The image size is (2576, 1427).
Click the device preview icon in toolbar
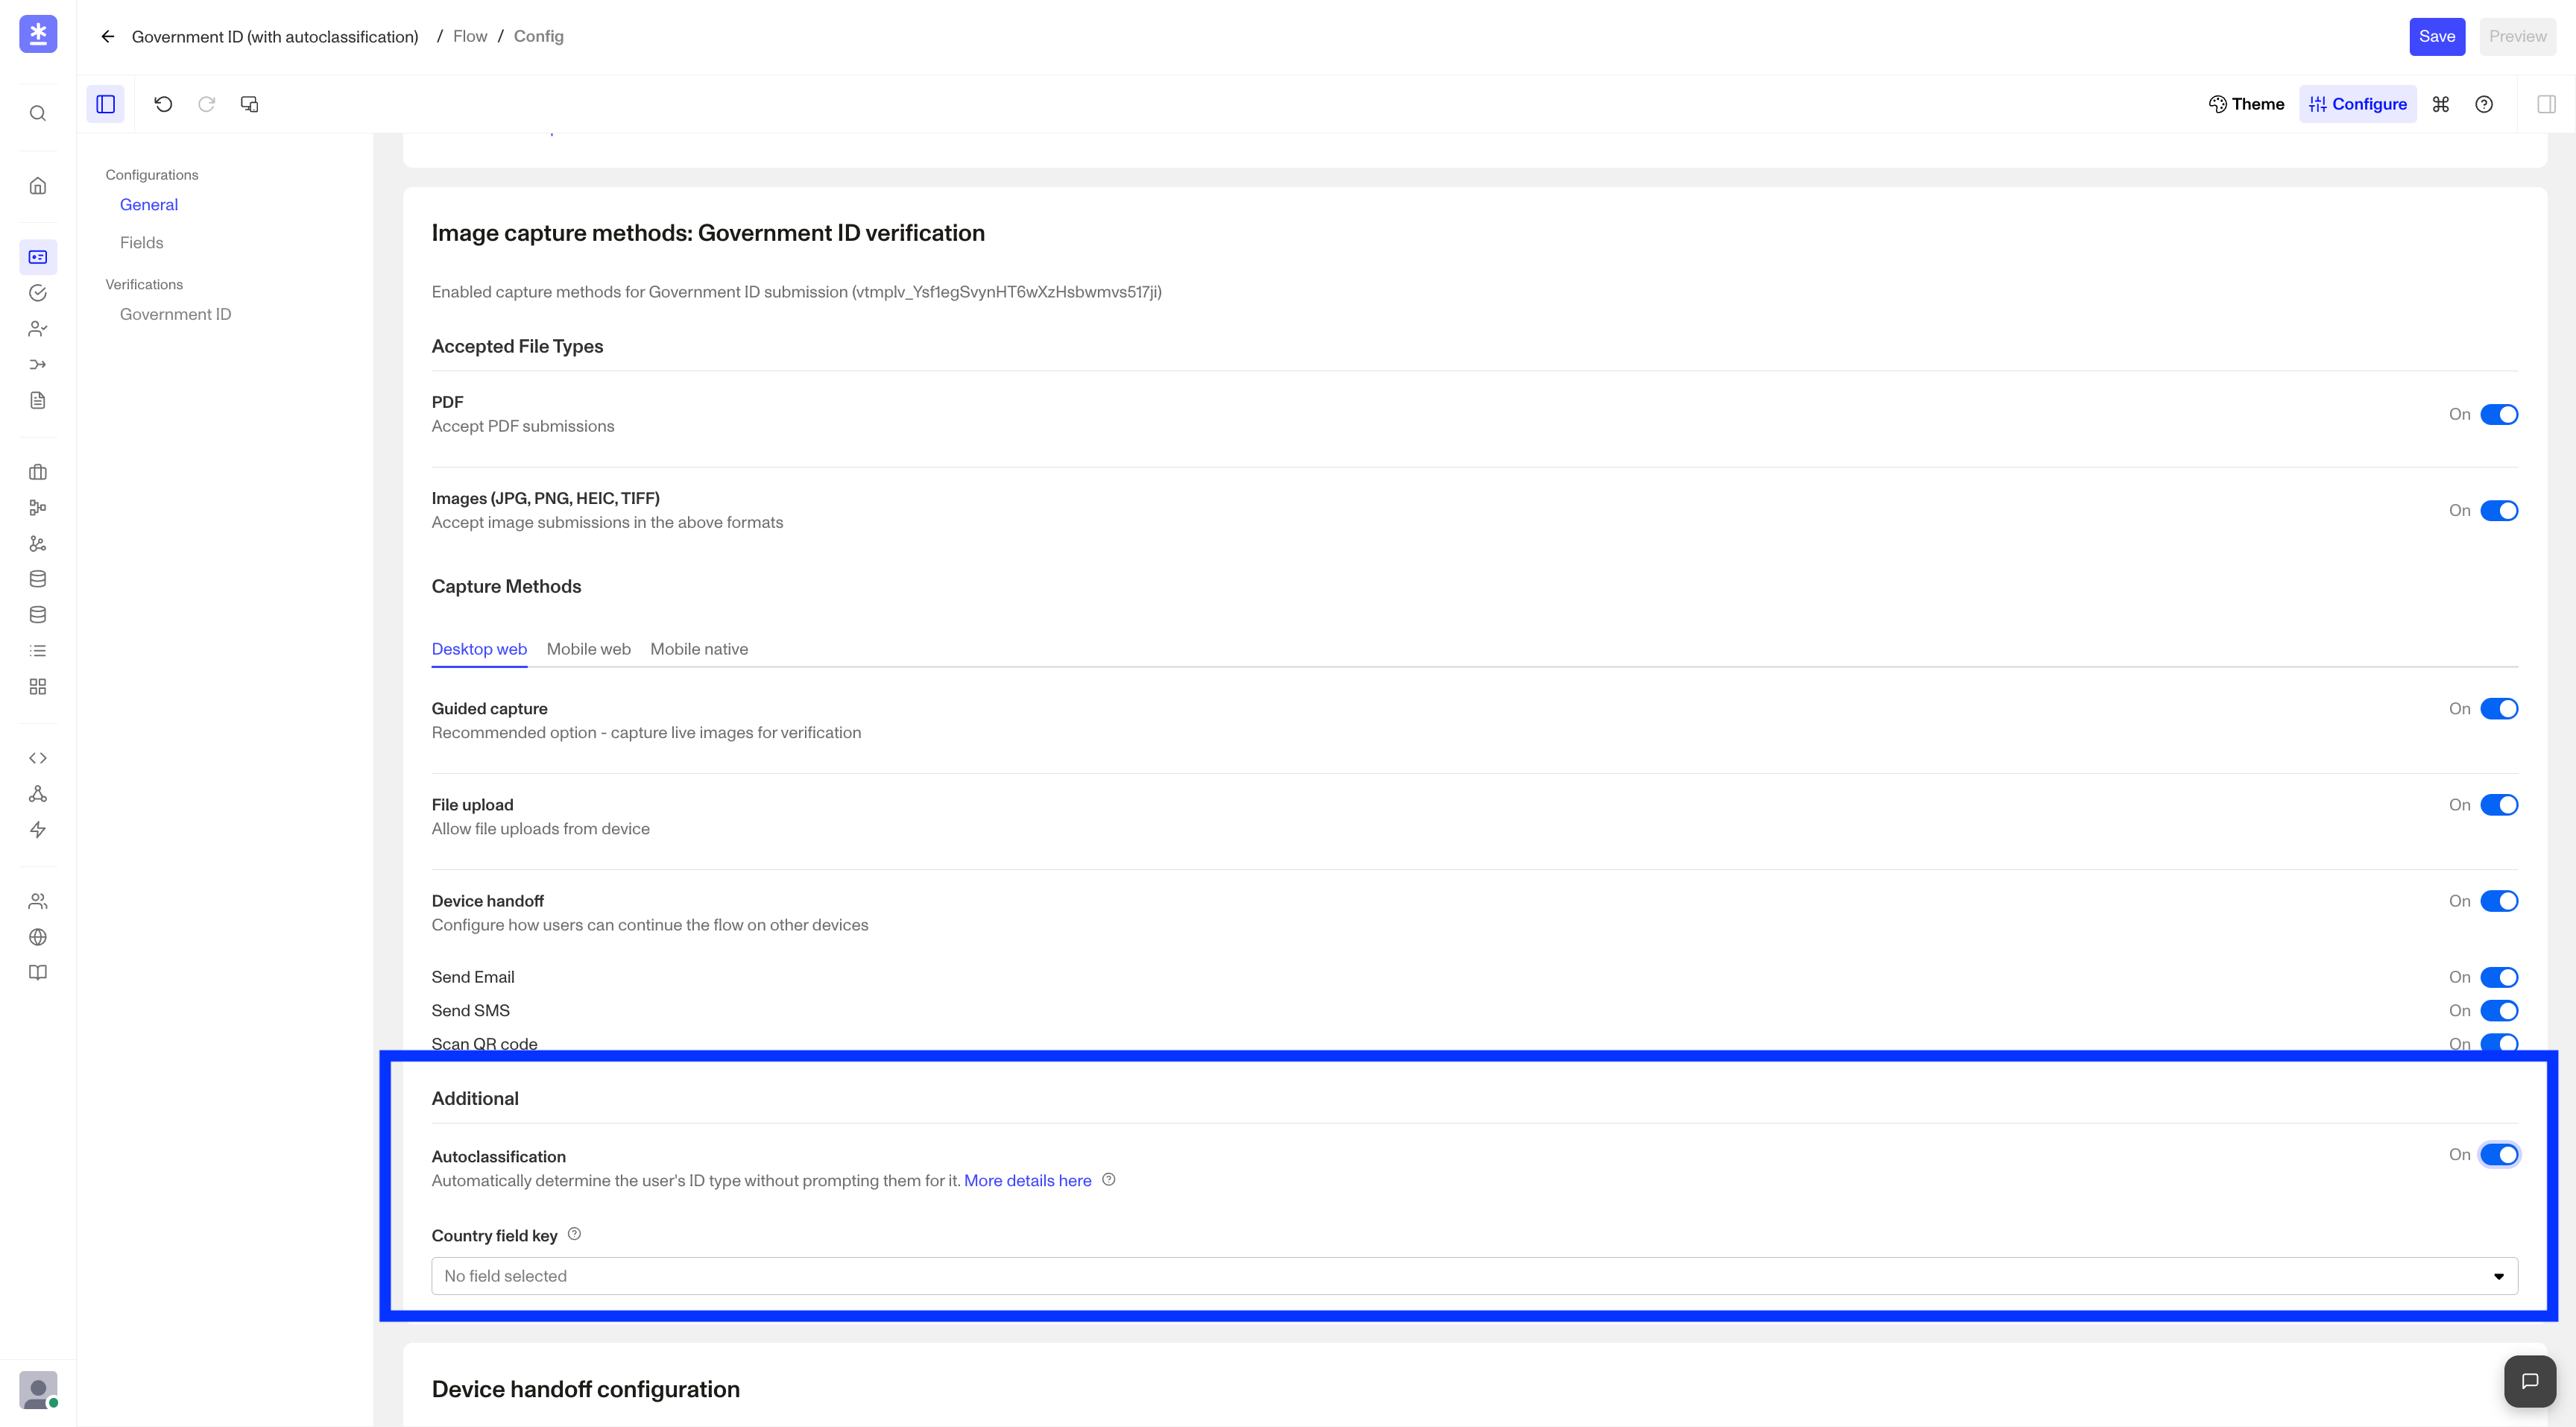250,104
